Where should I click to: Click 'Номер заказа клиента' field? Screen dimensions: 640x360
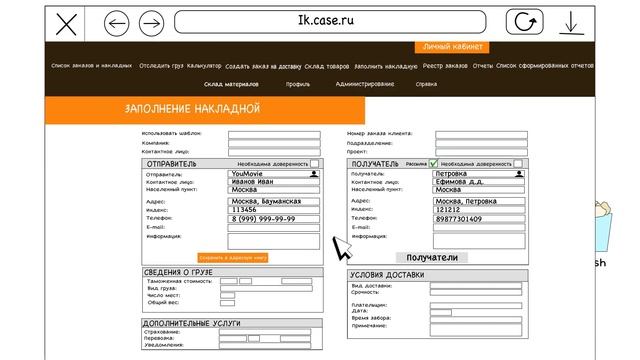click(x=481, y=135)
